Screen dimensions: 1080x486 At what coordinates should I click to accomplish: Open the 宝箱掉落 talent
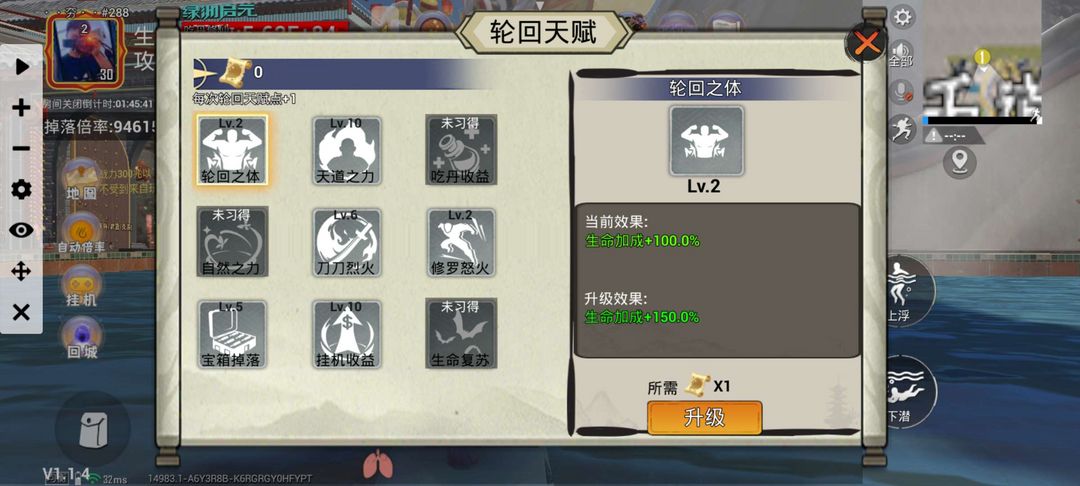point(232,334)
